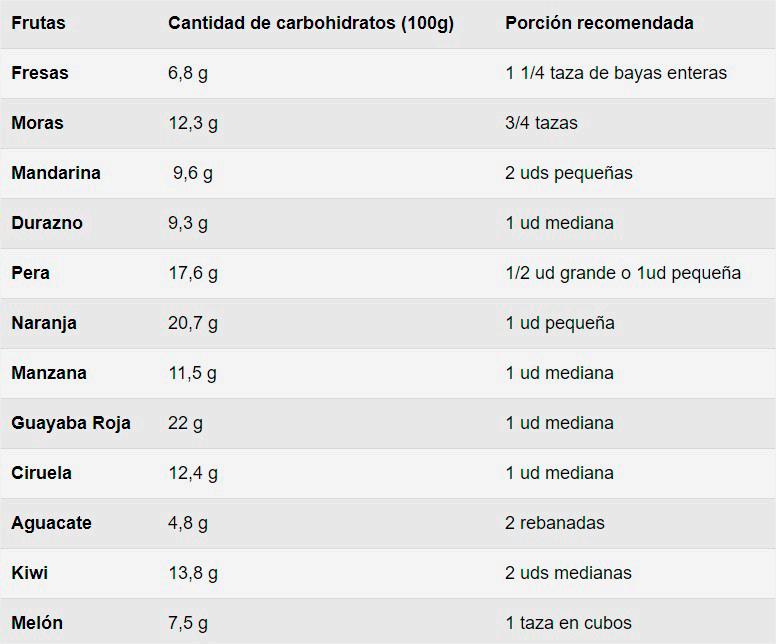Click the Porción recomendada column header
776x644 pixels.
click(599, 23)
